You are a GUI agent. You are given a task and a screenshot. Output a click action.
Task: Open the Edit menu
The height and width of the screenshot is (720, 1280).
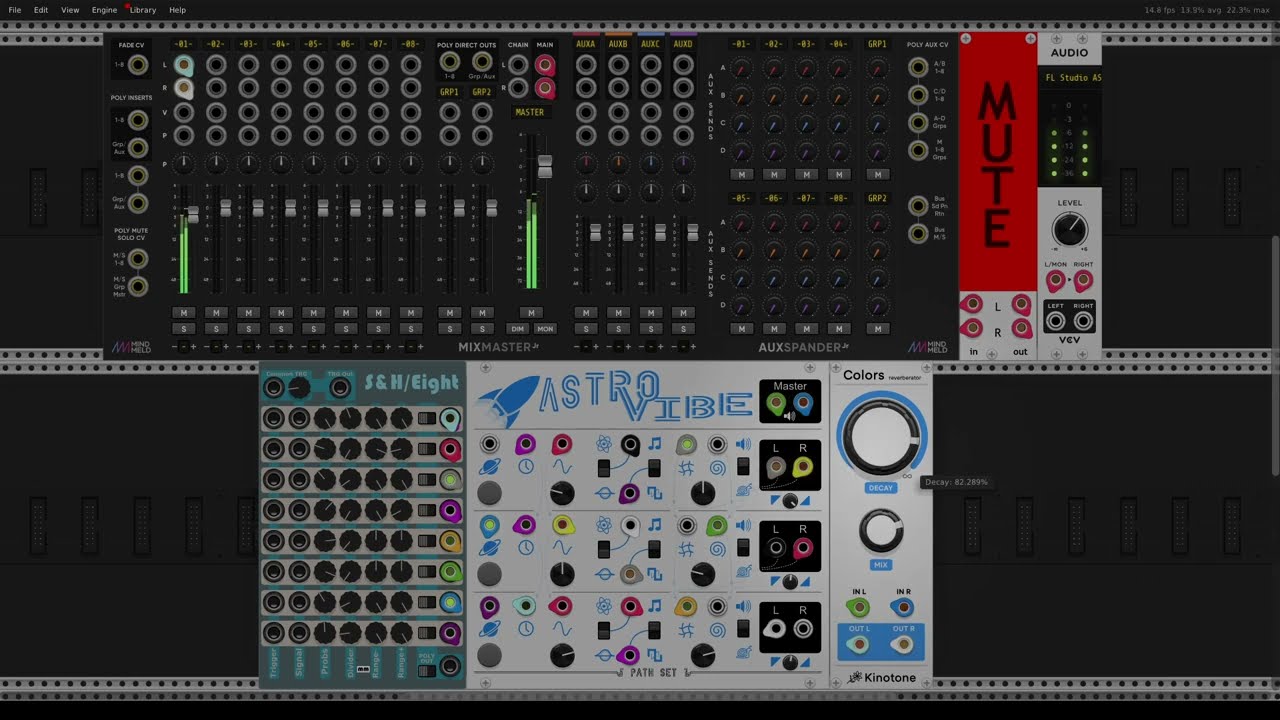[x=41, y=10]
